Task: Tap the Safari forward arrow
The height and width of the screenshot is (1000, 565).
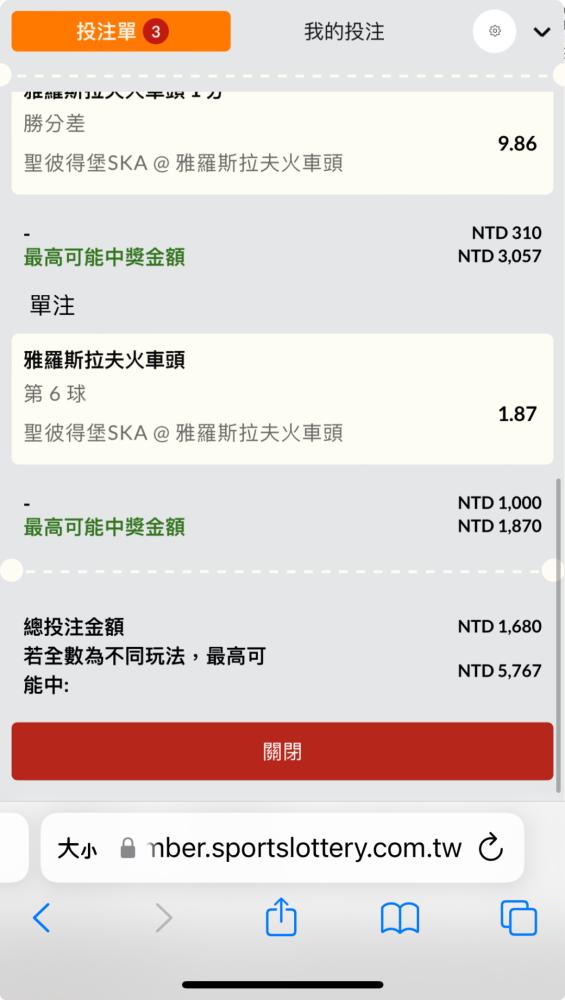Action: point(164,918)
